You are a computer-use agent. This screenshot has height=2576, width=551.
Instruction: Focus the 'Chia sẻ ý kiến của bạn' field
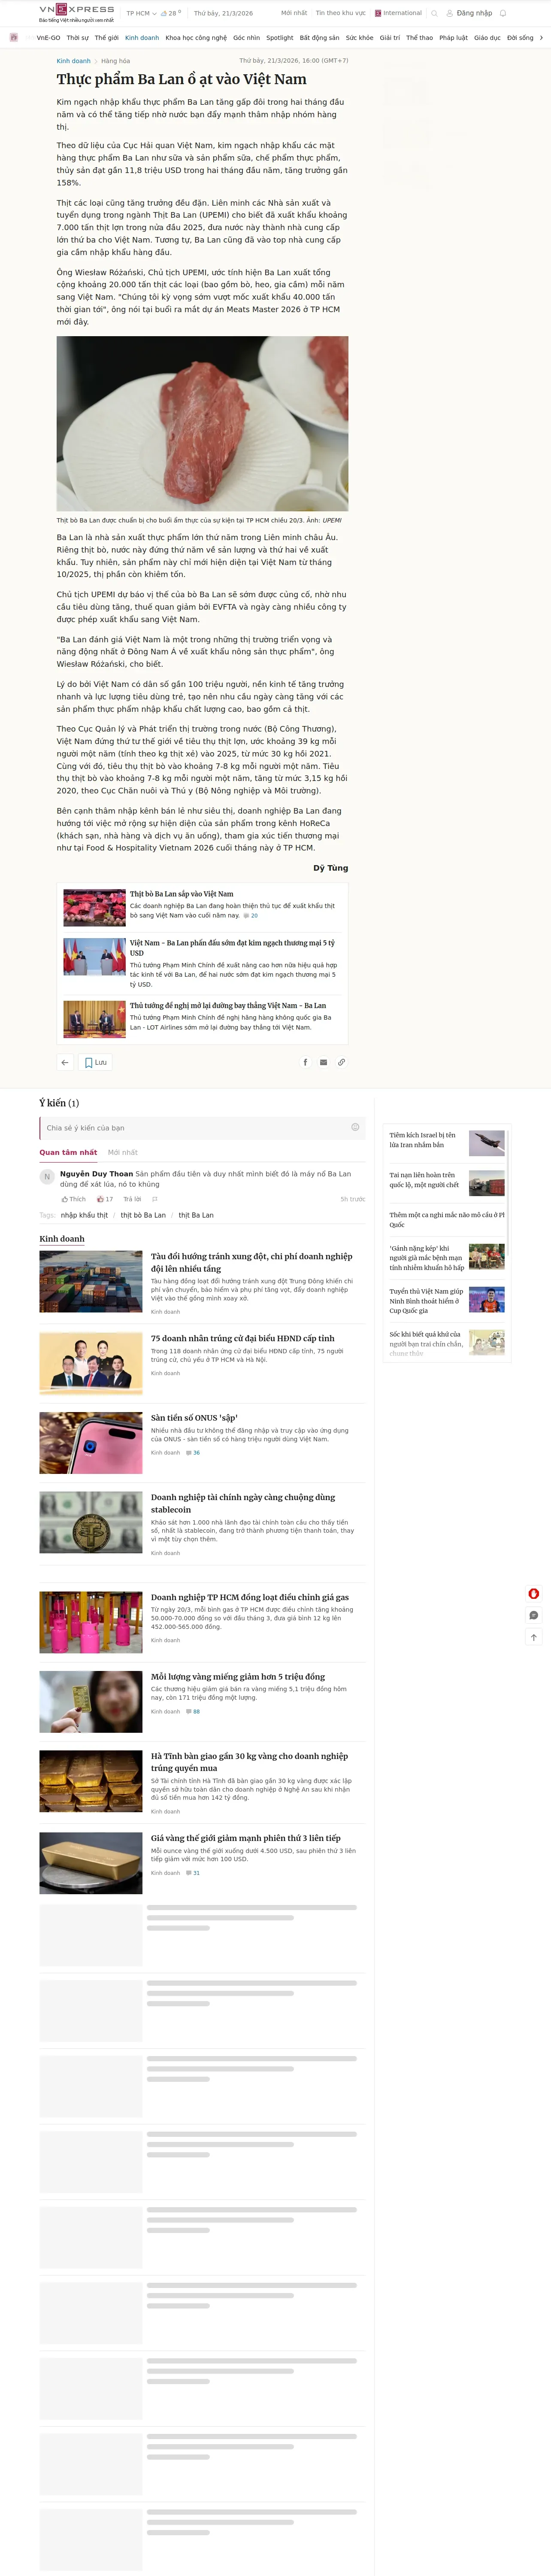(202, 1128)
